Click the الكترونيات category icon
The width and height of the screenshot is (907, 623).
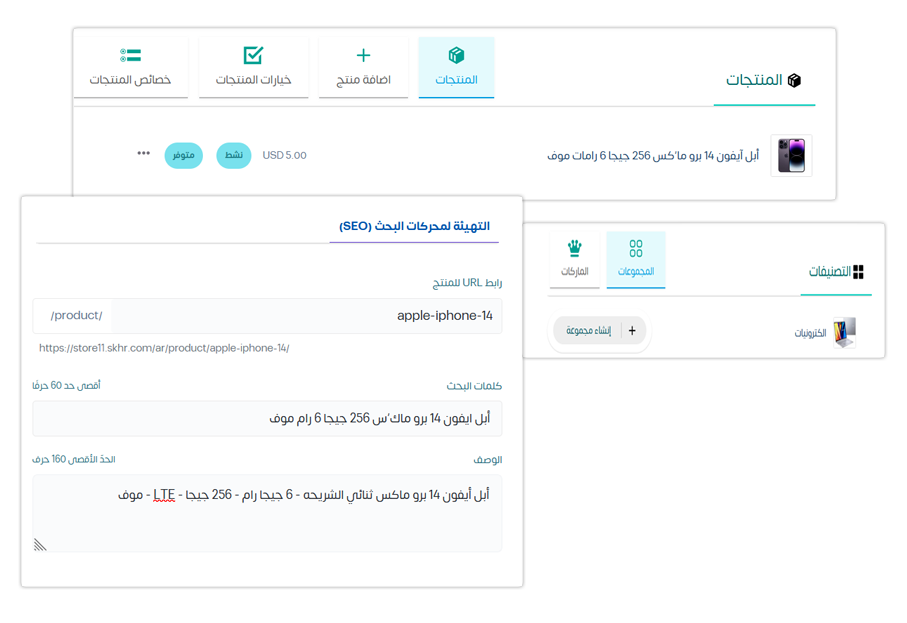click(x=845, y=332)
